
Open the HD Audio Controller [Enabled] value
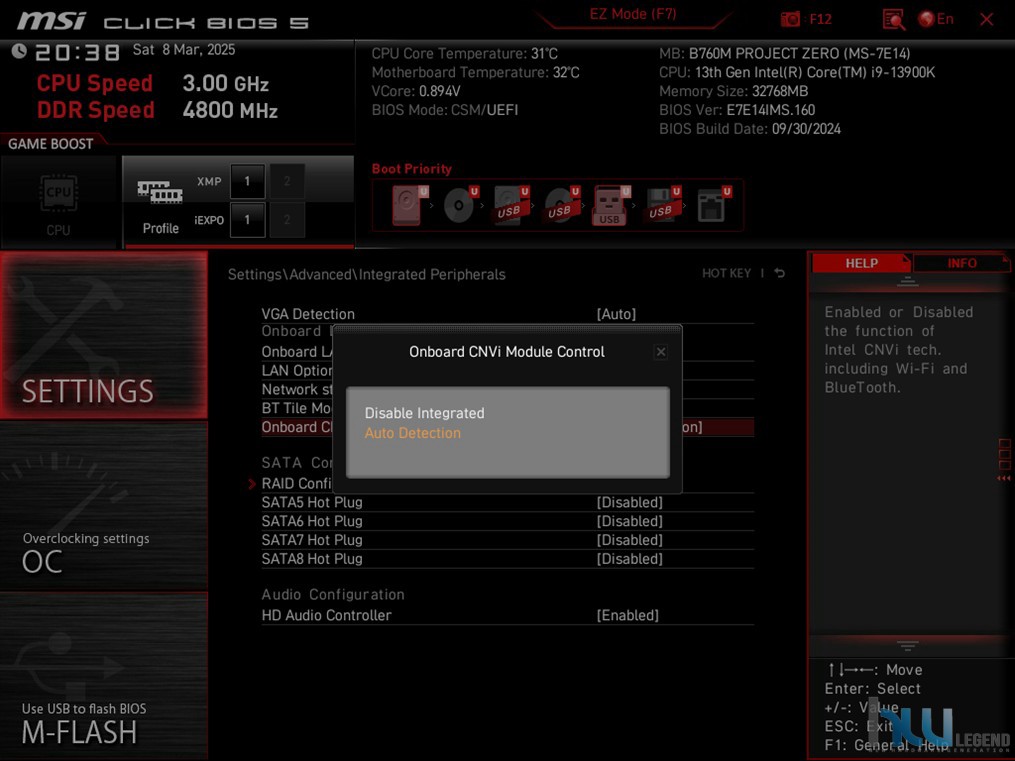[x=628, y=615]
